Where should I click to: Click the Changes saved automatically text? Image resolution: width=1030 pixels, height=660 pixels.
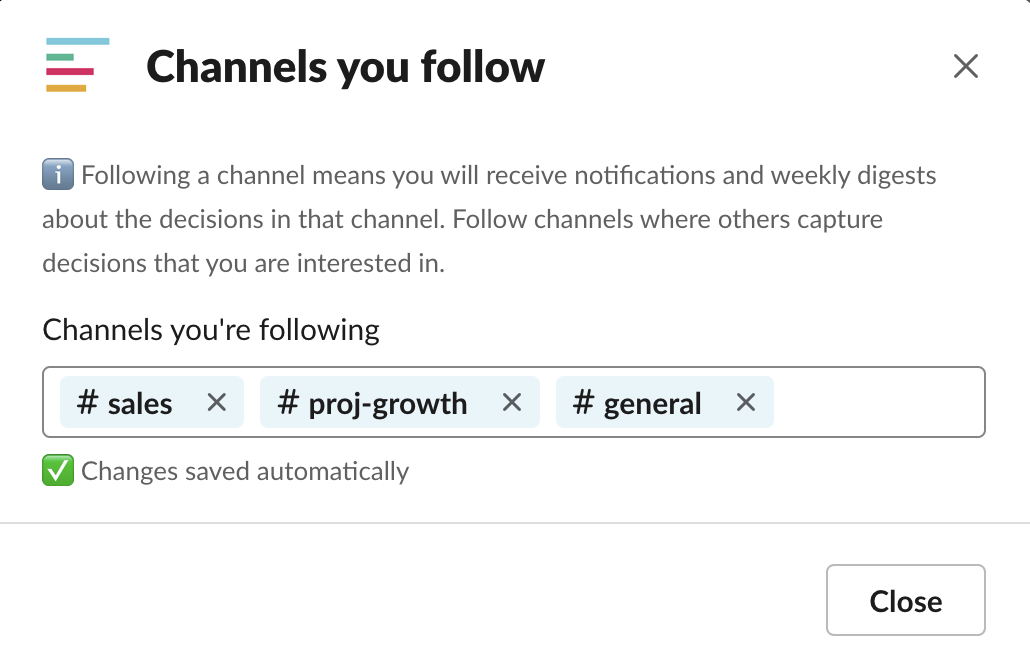244,470
